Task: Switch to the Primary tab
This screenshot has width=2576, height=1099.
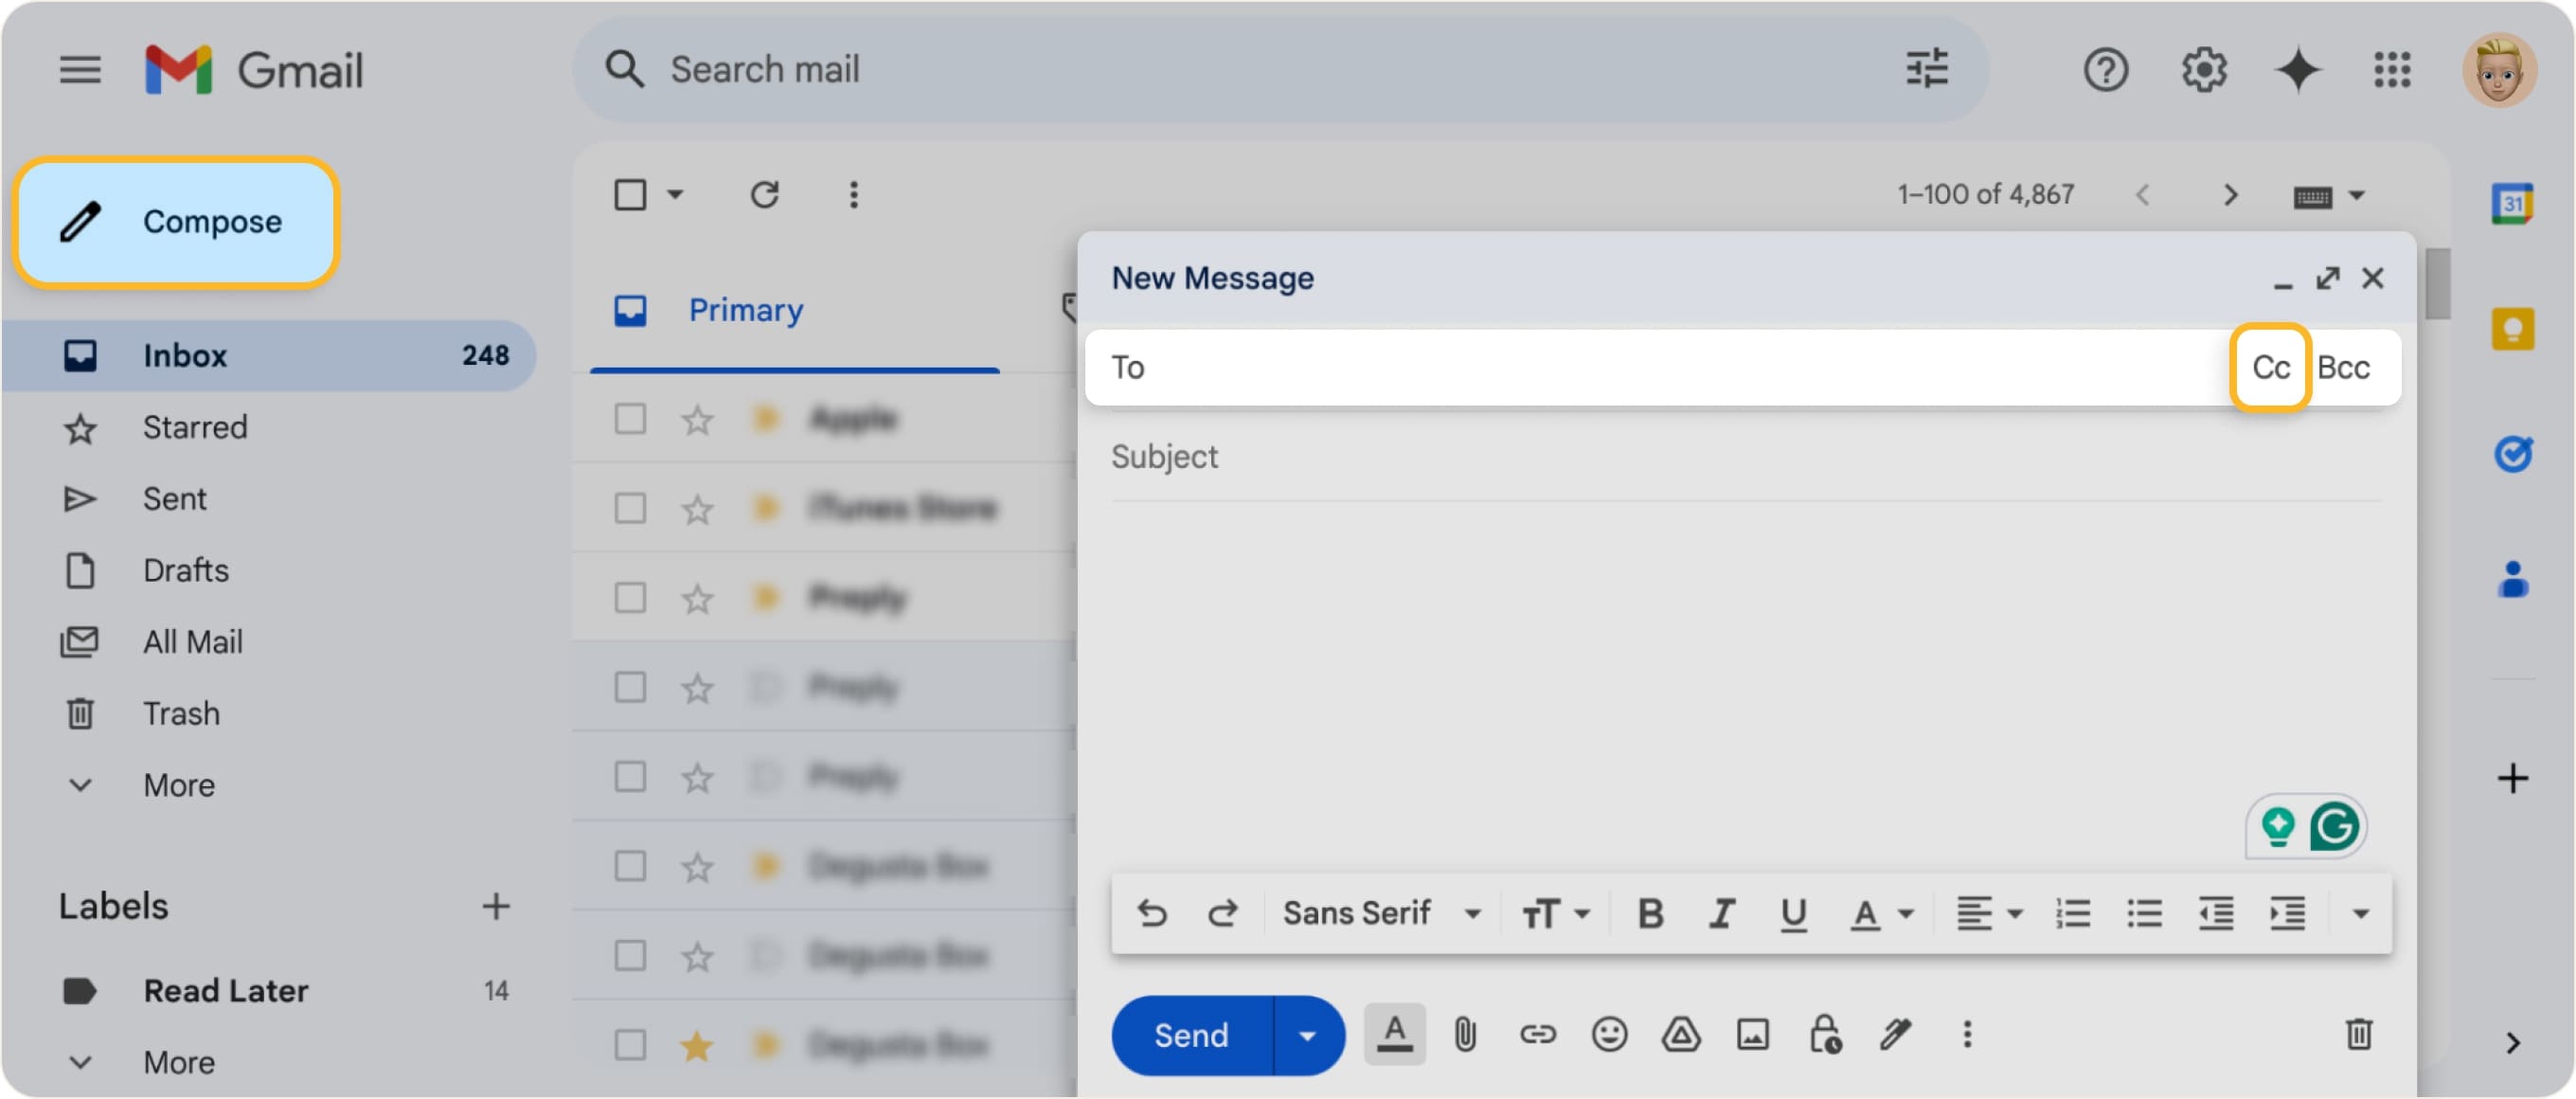Action: point(745,310)
